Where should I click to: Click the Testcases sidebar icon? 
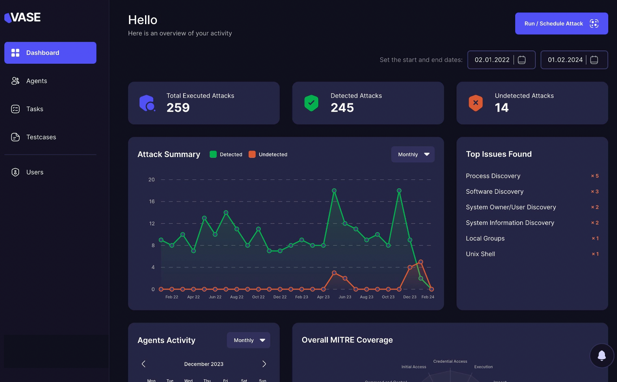click(x=15, y=137)
